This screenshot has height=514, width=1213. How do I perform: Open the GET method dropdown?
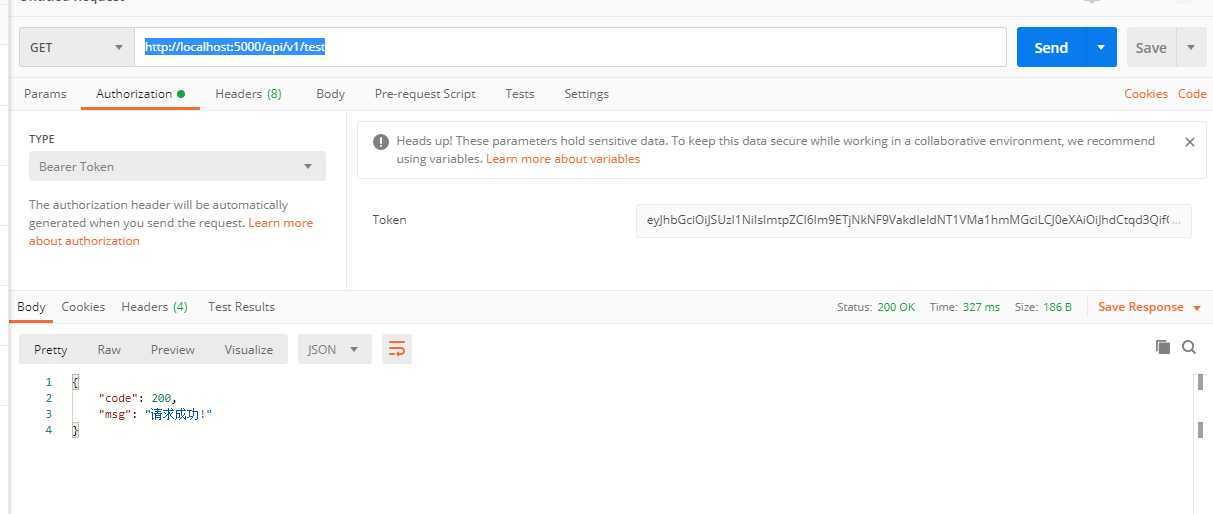coord(76,47)
